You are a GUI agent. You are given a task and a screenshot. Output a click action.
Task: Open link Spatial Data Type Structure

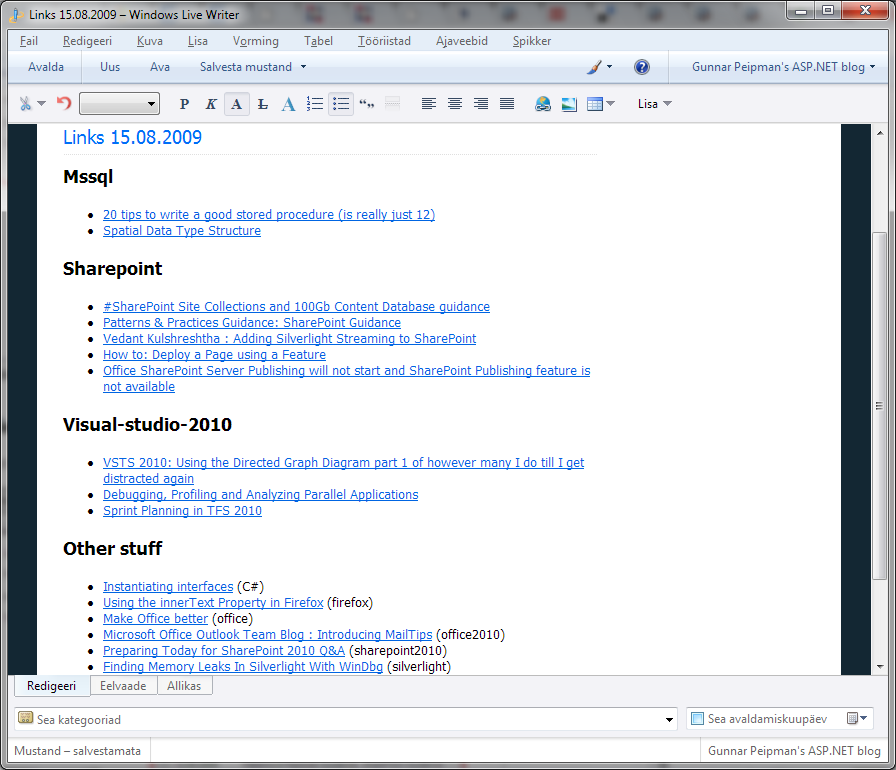coord(182,231)
